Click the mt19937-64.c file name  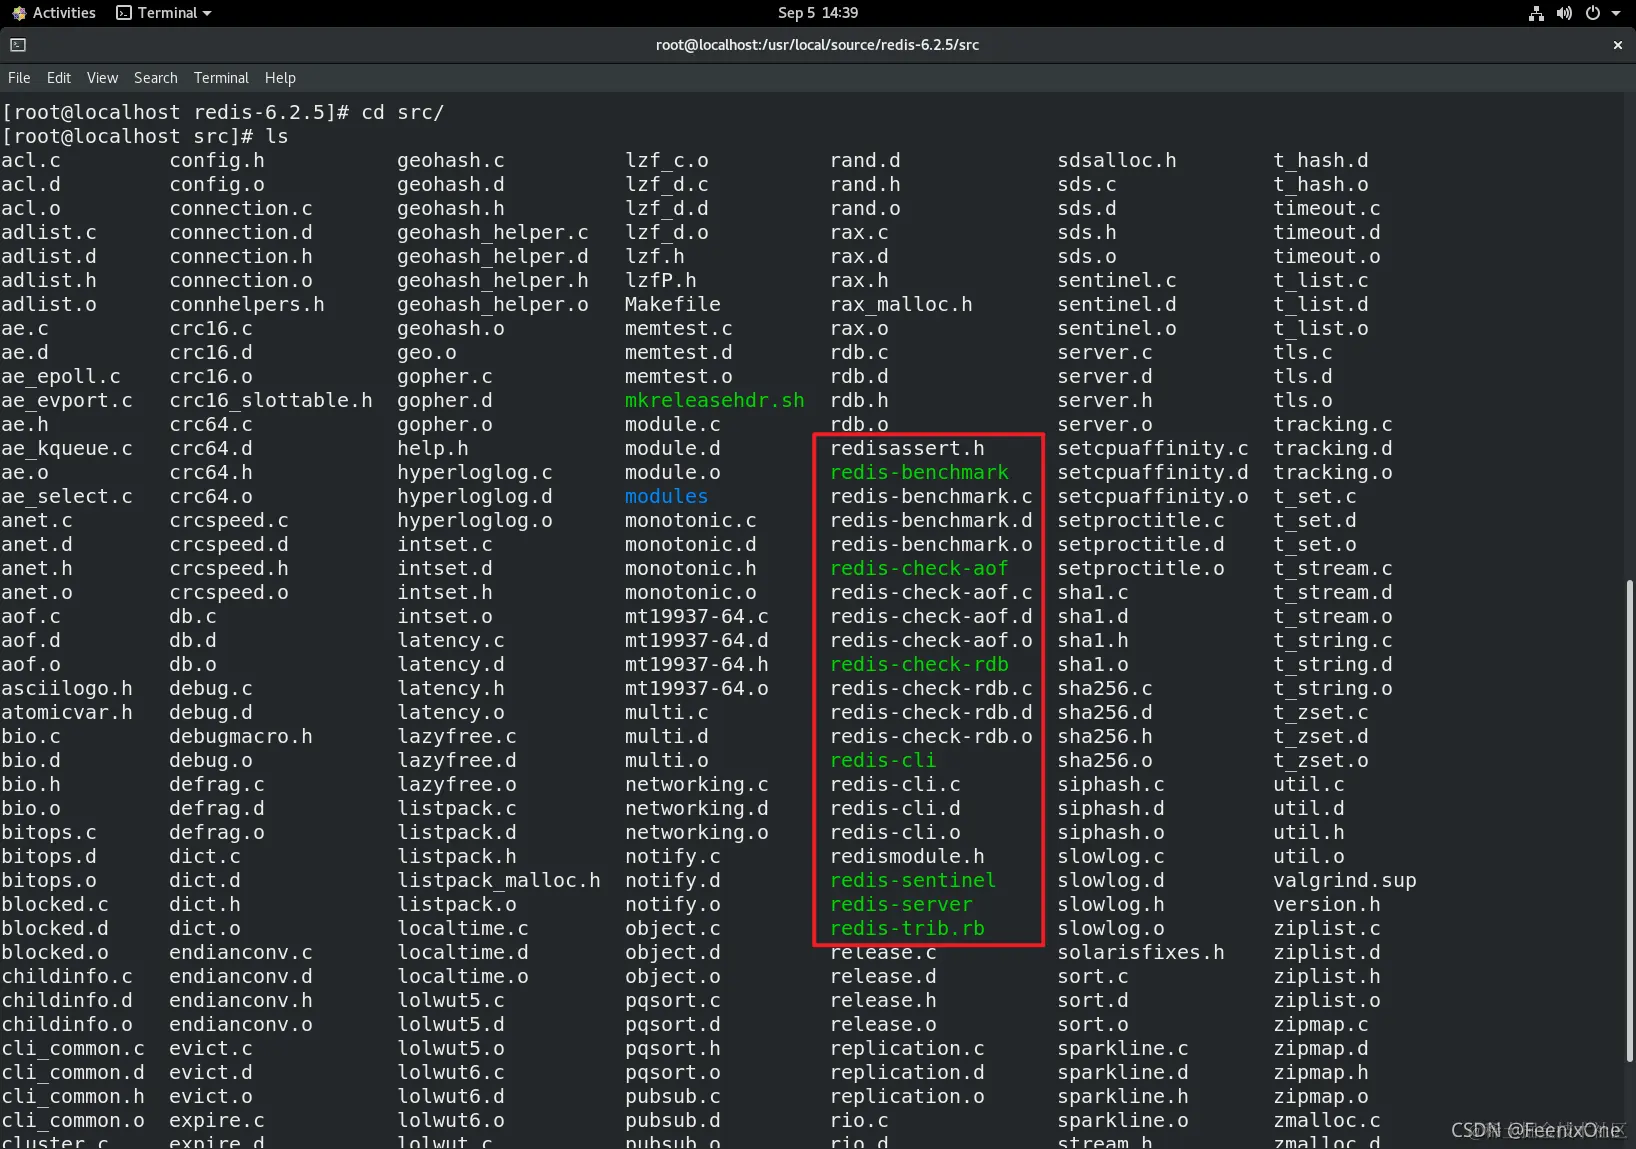[696, 616]
